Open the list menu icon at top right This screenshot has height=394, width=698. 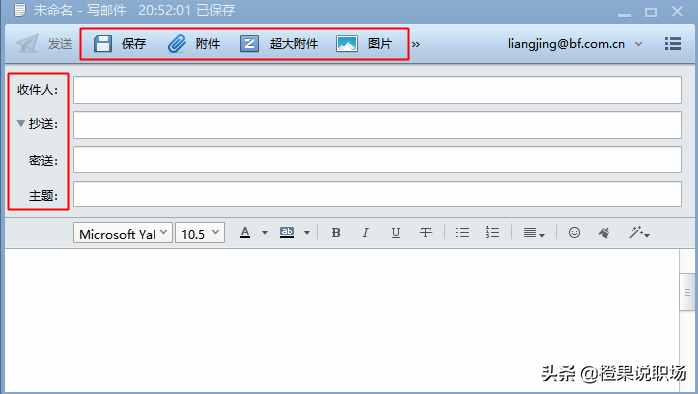click(x=673, y=44)
